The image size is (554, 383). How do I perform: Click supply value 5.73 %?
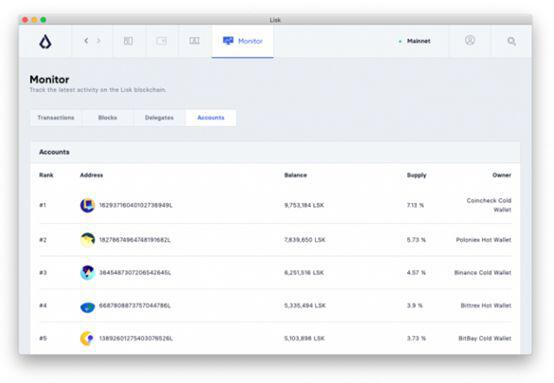416,240
